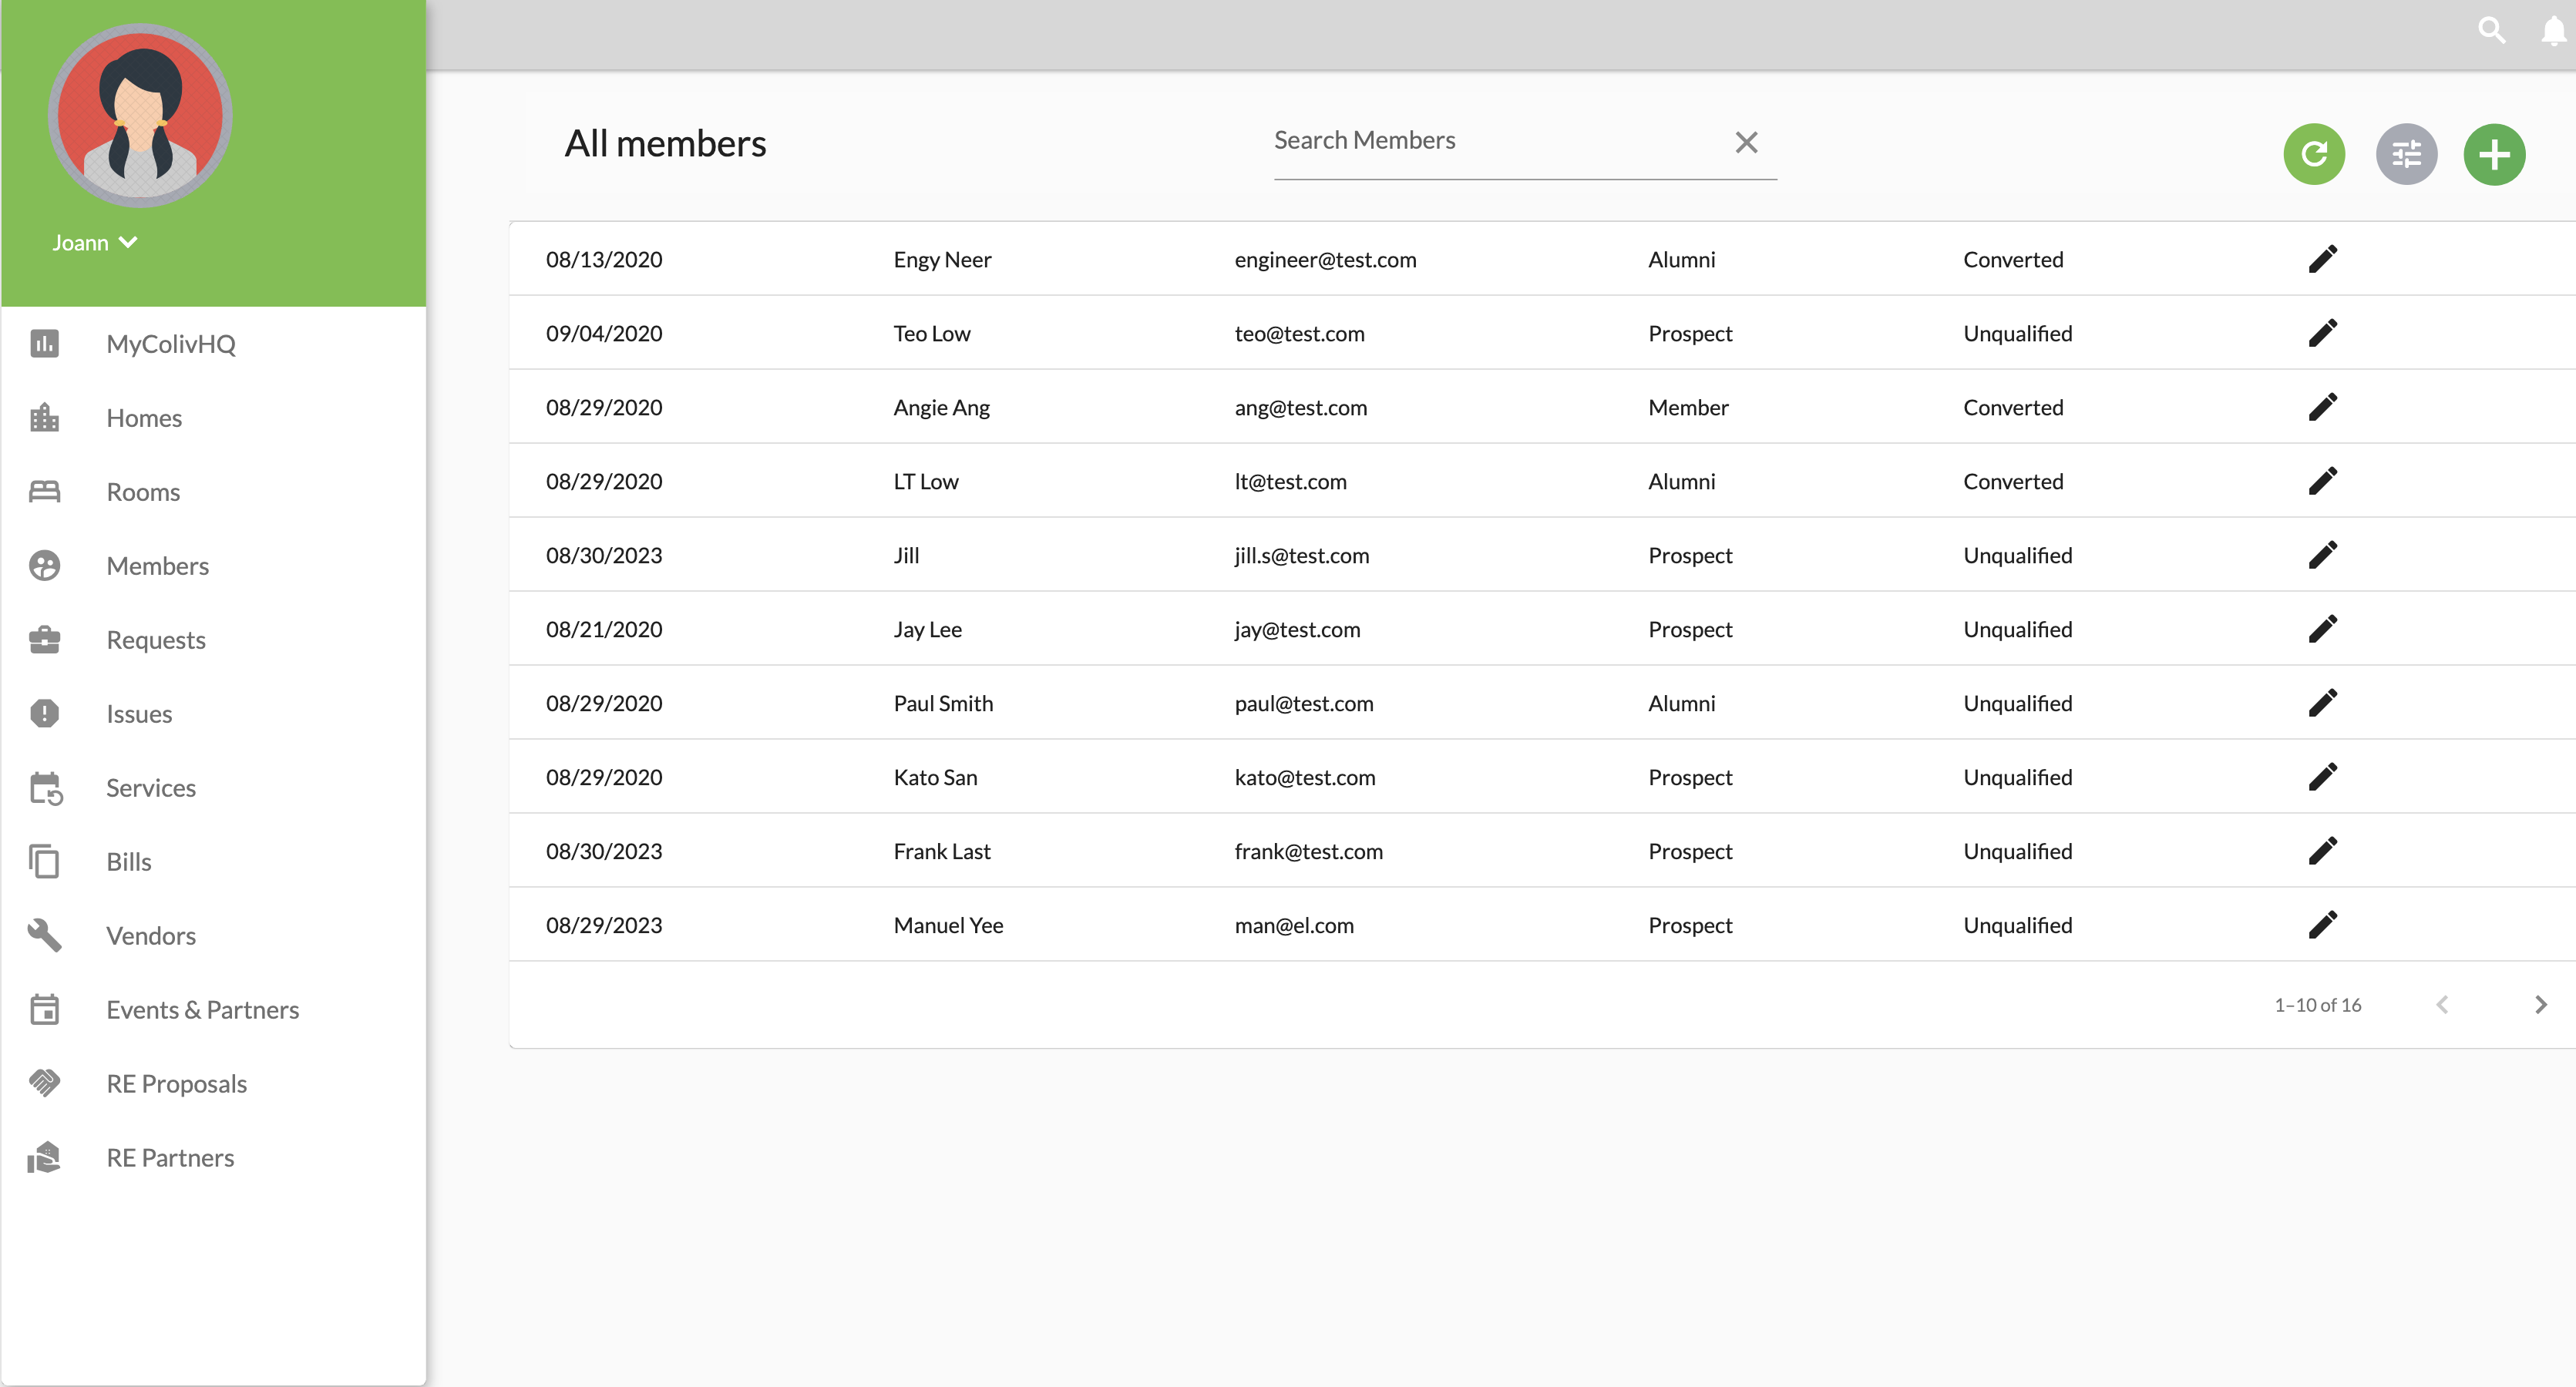Open the Requests briefcase icon

coord(44,639)
